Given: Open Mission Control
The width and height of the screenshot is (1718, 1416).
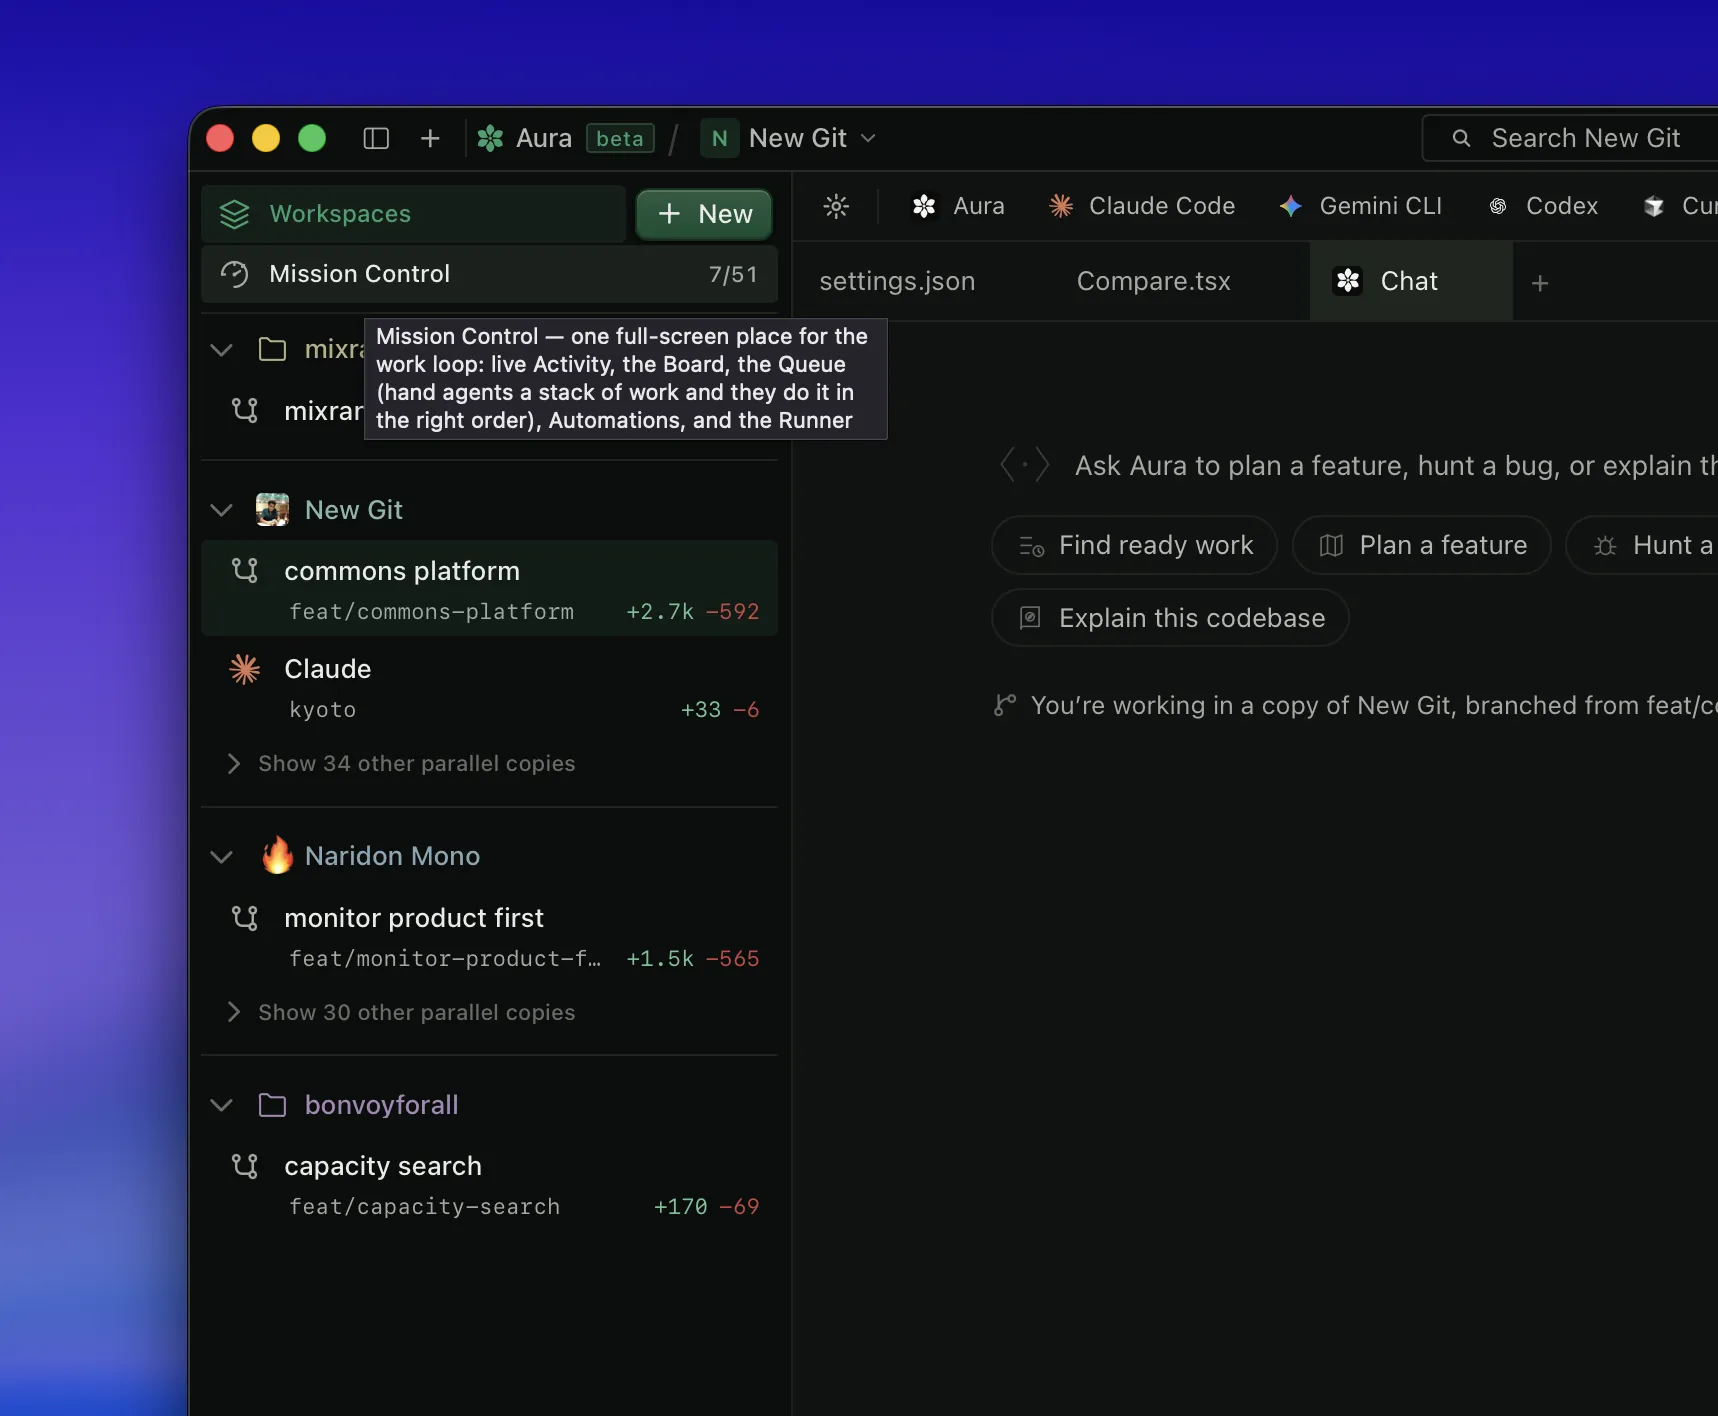Looking at the screenshot, I should (x=490, y=274).
